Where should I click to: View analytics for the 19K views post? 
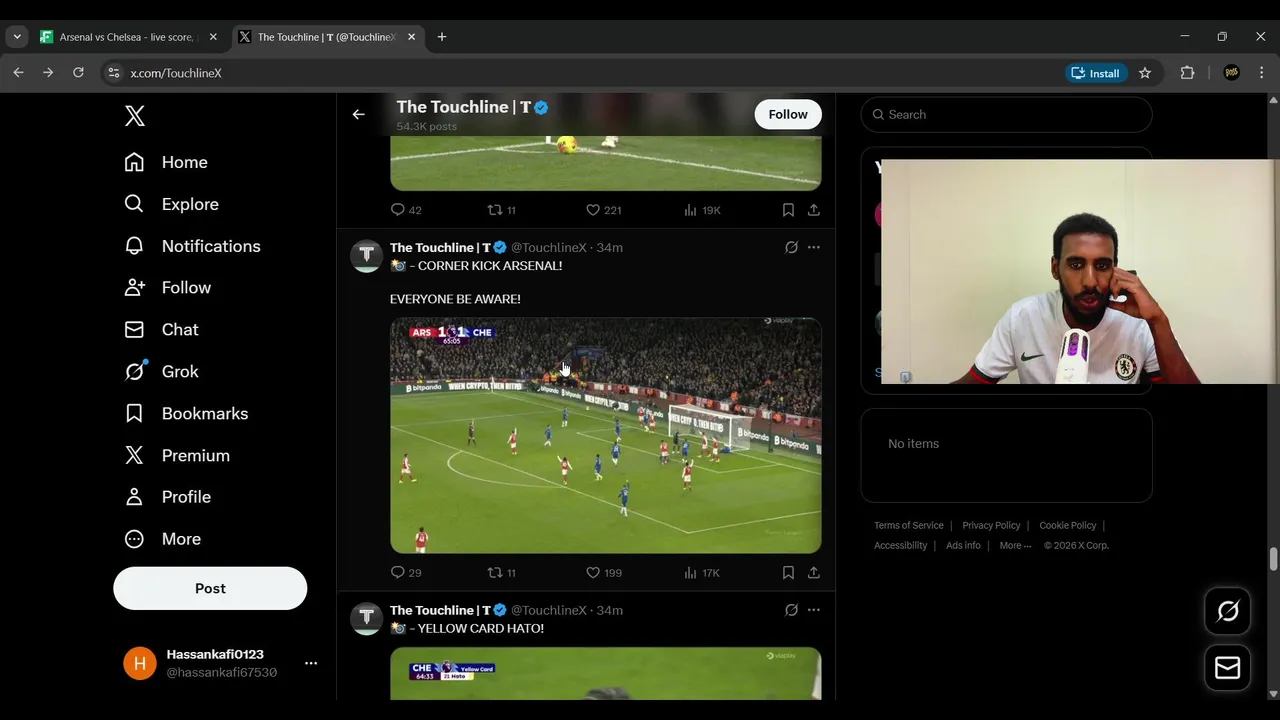coord(702,210)
